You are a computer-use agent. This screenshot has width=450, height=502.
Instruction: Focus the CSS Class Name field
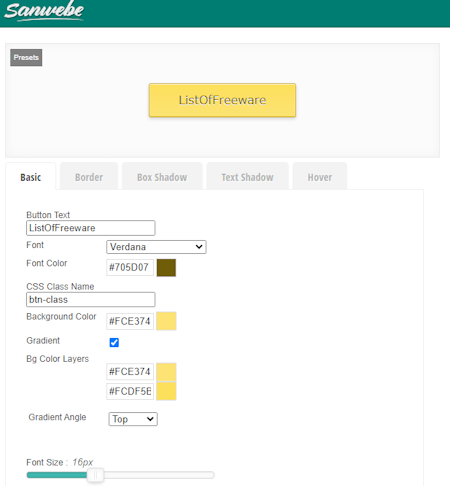(91, 299)
